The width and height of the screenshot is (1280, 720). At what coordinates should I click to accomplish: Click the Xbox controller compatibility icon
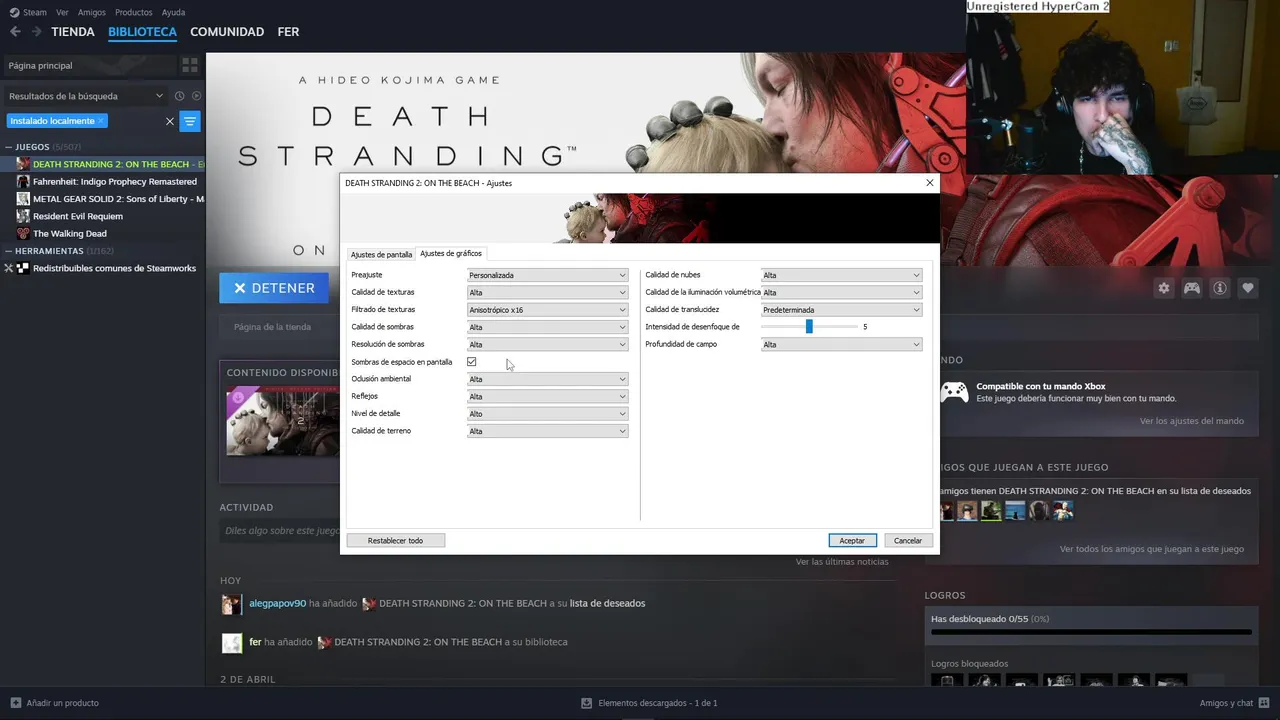pyautogui.click(x=955, y=392)
